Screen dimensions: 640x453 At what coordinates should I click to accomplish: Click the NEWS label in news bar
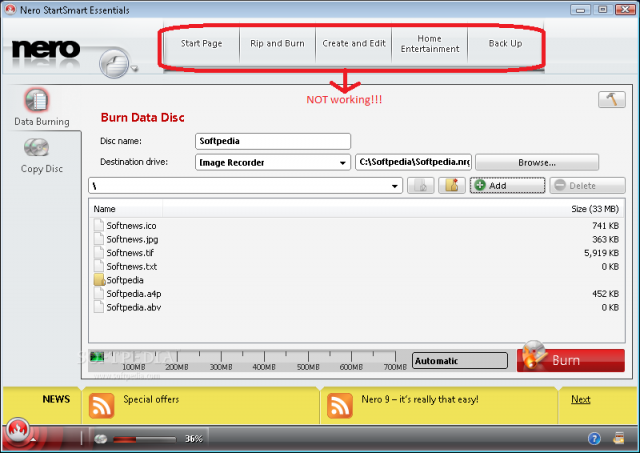point(56,399)
